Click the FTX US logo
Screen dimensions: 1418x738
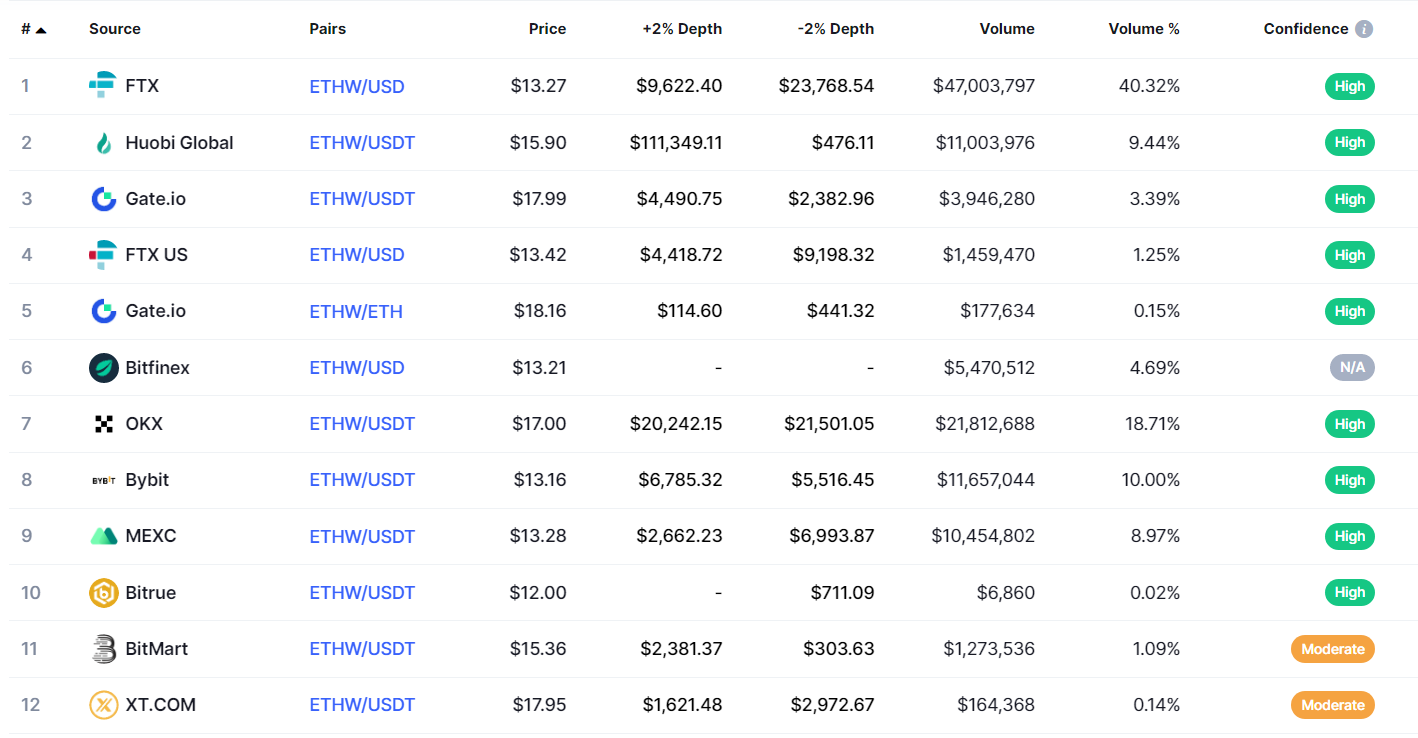[x=103, y=255]
